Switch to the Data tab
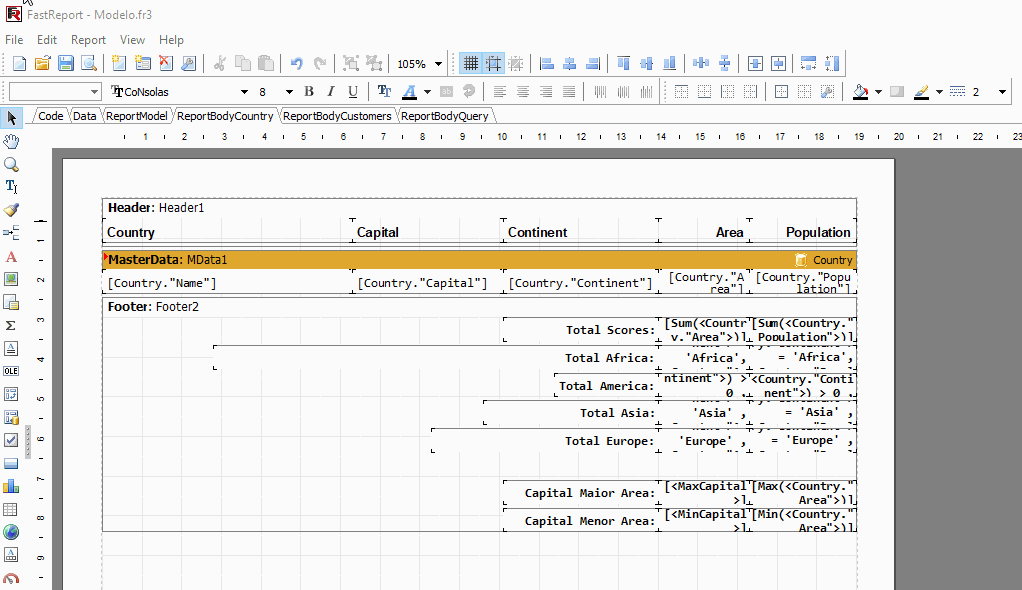Viewport: 1022px width, 590px height. 85,116
